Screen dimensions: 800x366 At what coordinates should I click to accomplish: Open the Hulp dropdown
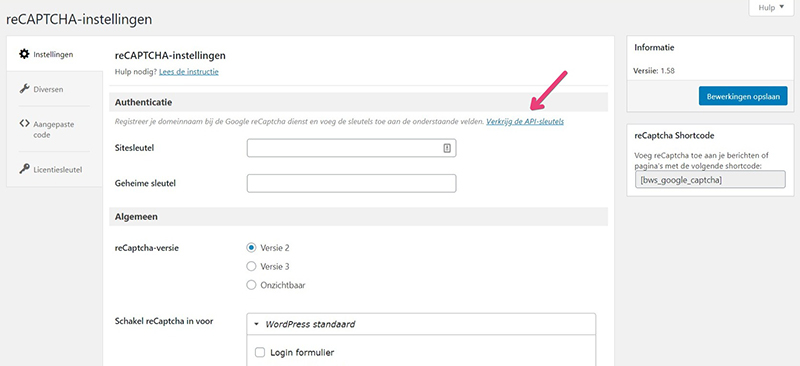770,8
